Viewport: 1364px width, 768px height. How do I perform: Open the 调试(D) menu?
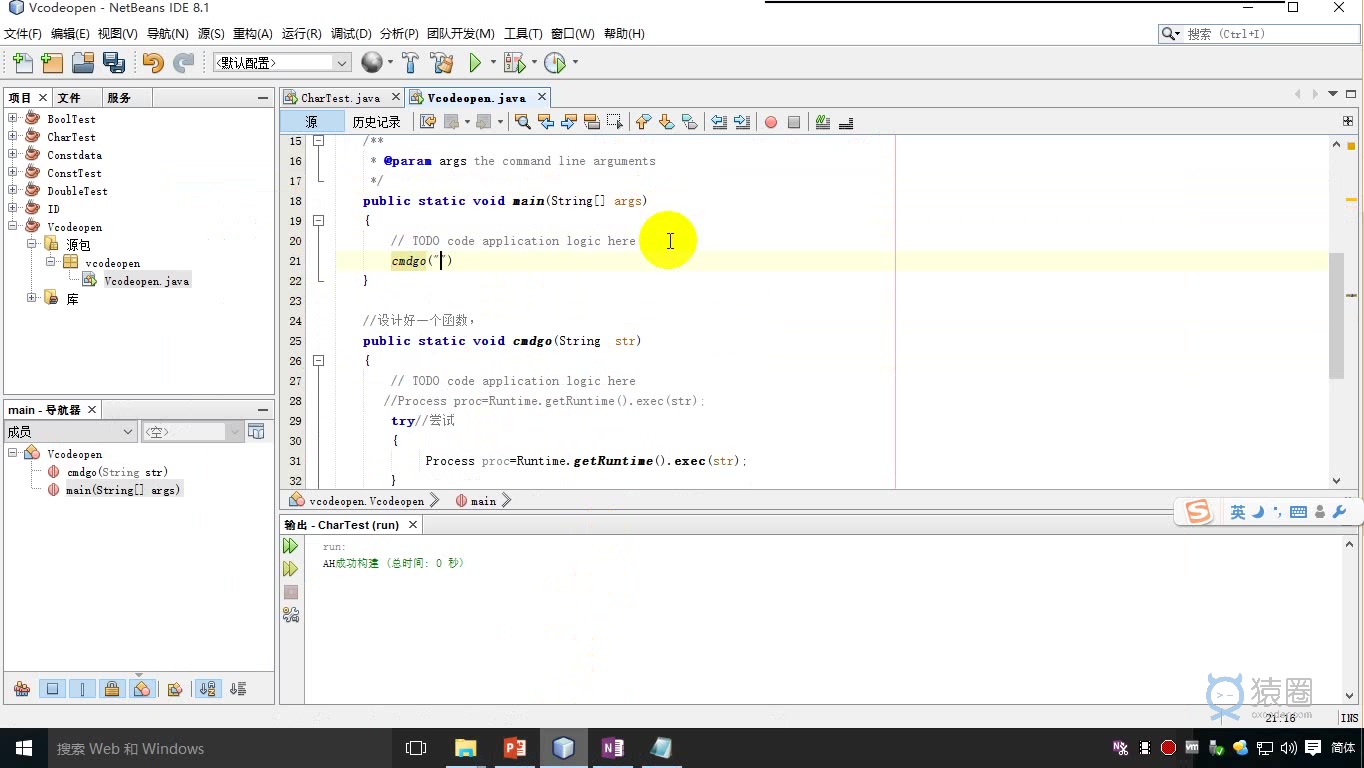click(x=351, y=34)
